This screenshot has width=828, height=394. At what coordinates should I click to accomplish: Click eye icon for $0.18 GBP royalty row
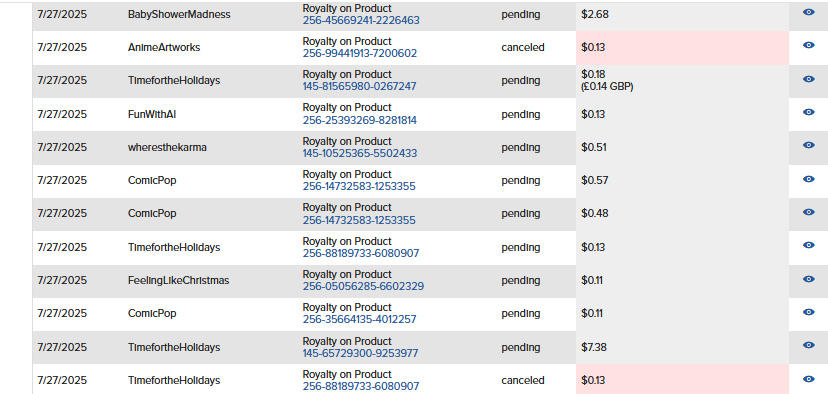click(808, 79)
